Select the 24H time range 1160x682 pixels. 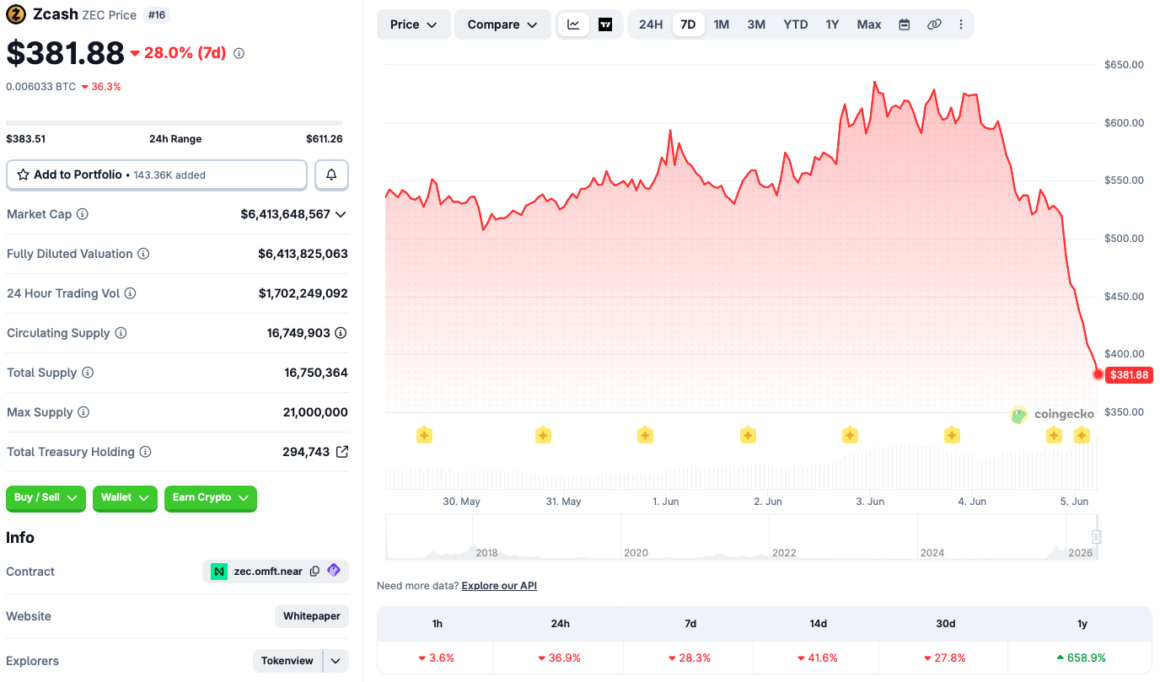(x=651, y=24)
